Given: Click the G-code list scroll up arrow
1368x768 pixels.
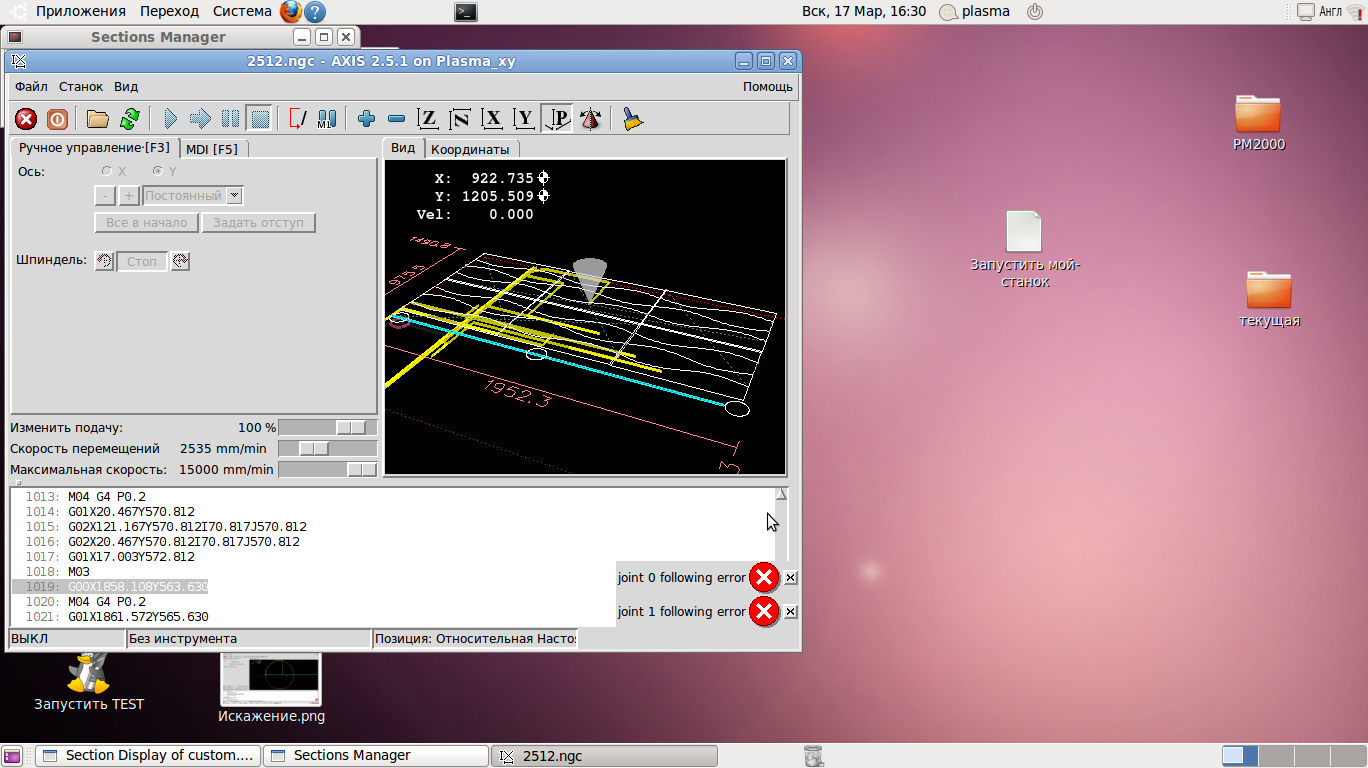Looking at the screenshot, I should [x=781, y=494].
